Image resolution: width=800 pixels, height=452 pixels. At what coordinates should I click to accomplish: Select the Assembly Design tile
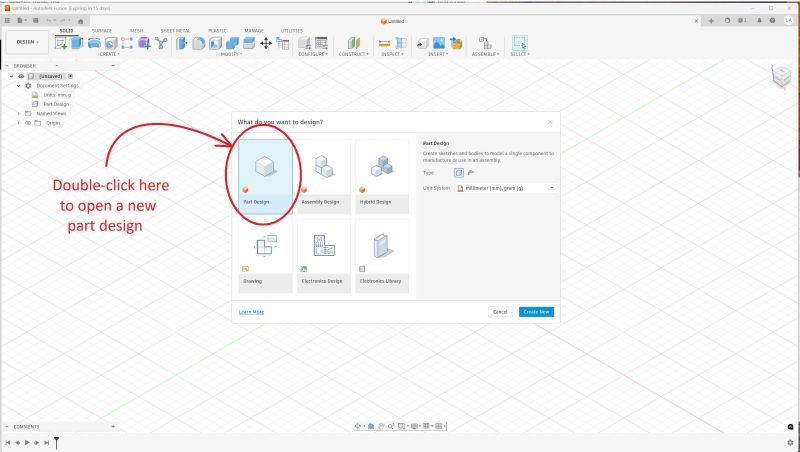[x=324, y=177]
